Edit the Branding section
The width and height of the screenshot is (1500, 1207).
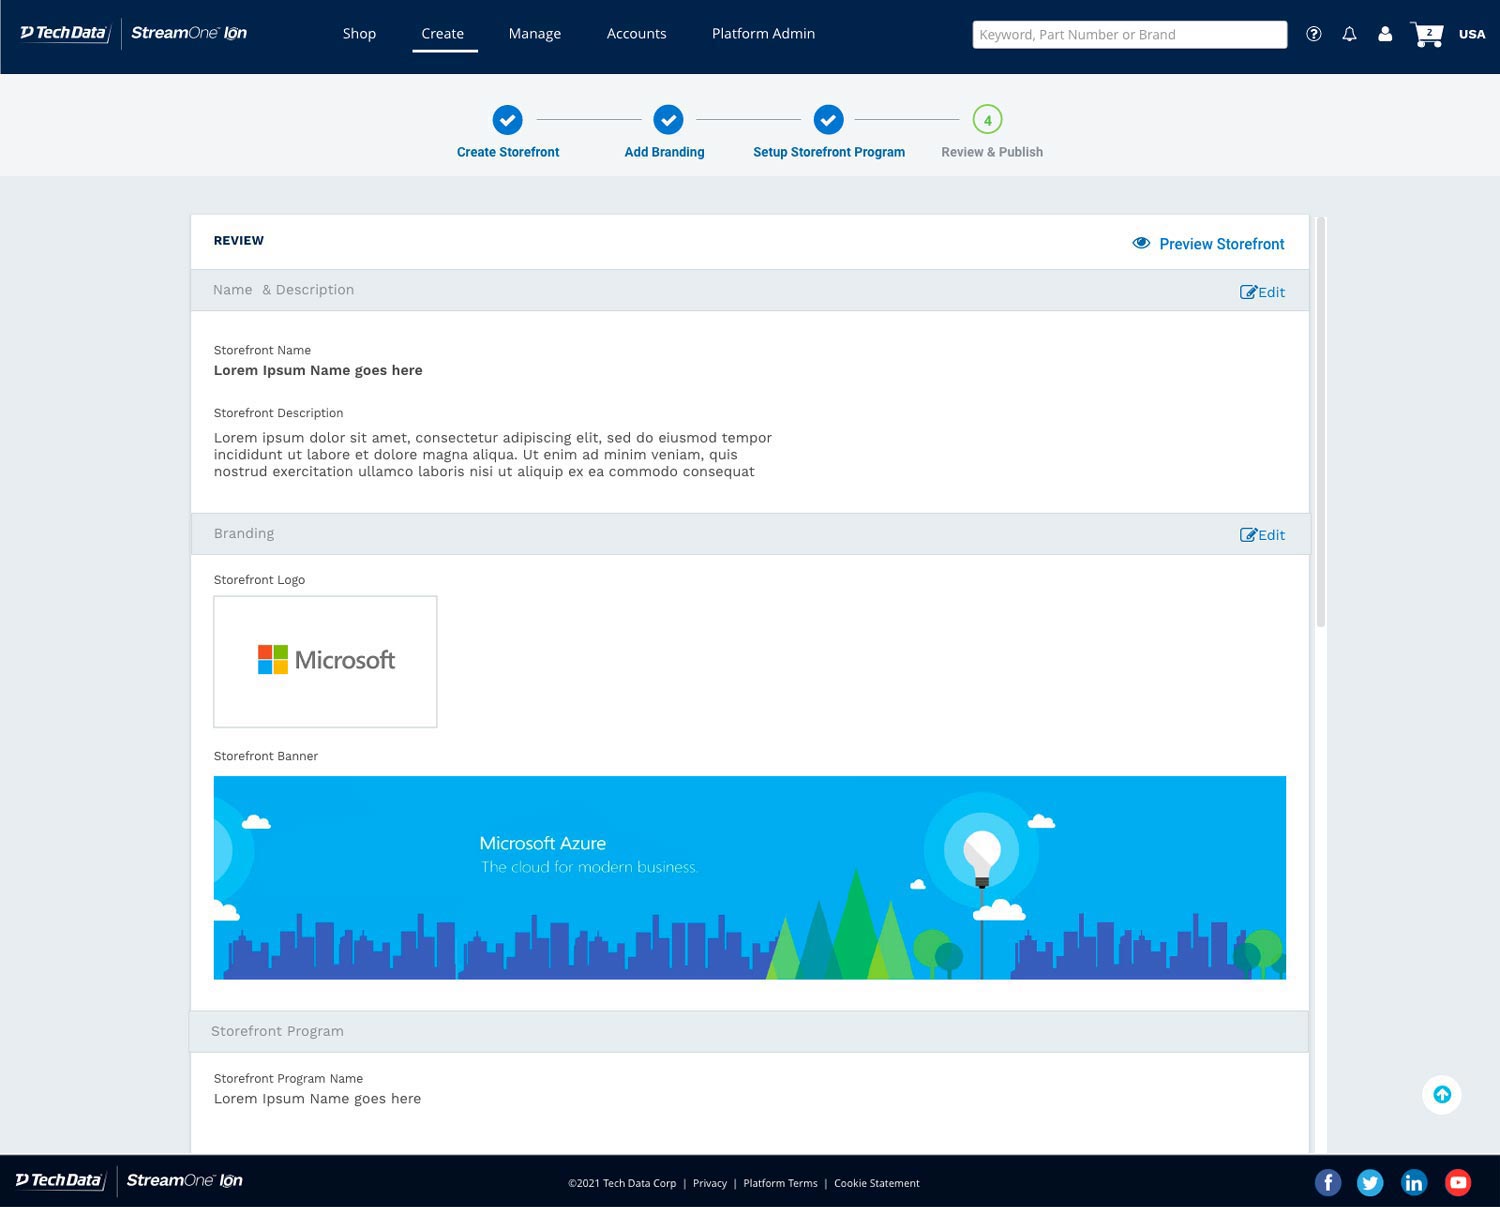point(1262,535)
